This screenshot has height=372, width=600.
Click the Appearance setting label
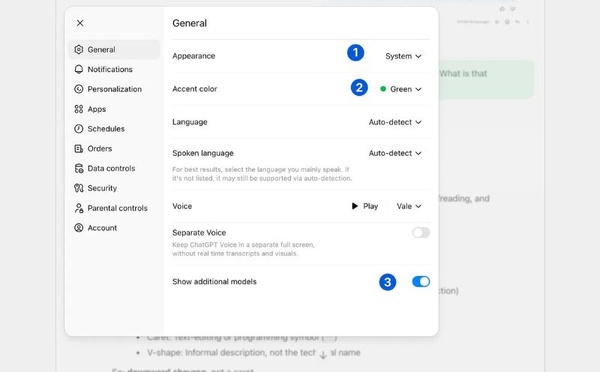click(x=194, y=56)
